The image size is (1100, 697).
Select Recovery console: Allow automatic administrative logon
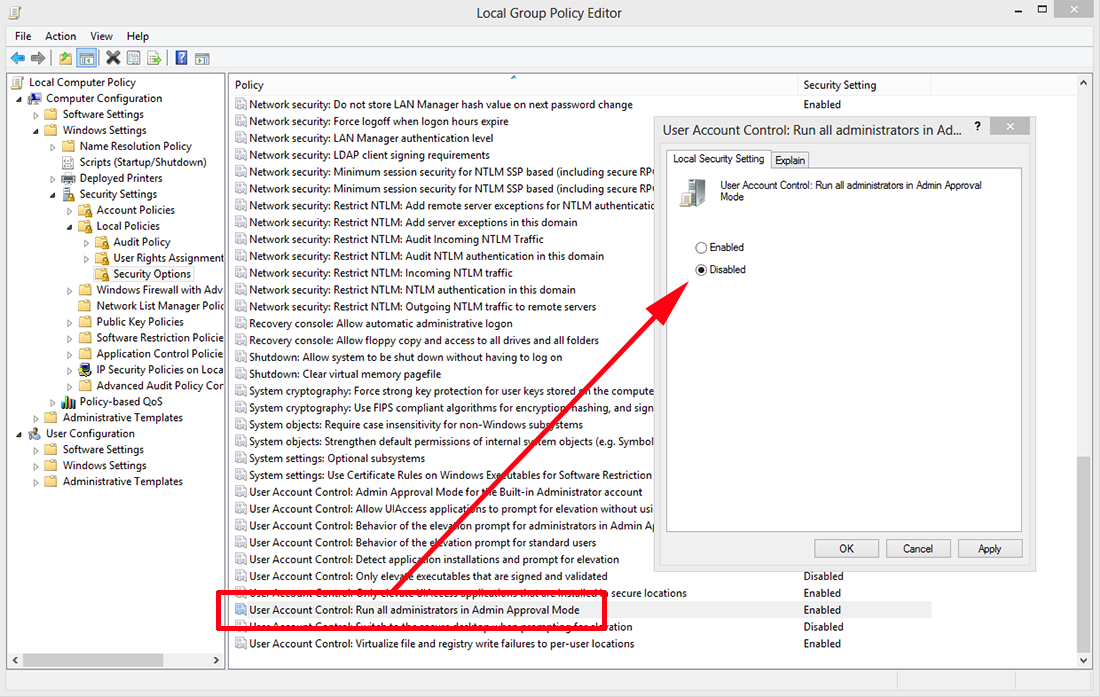click(x=381, y=324)
